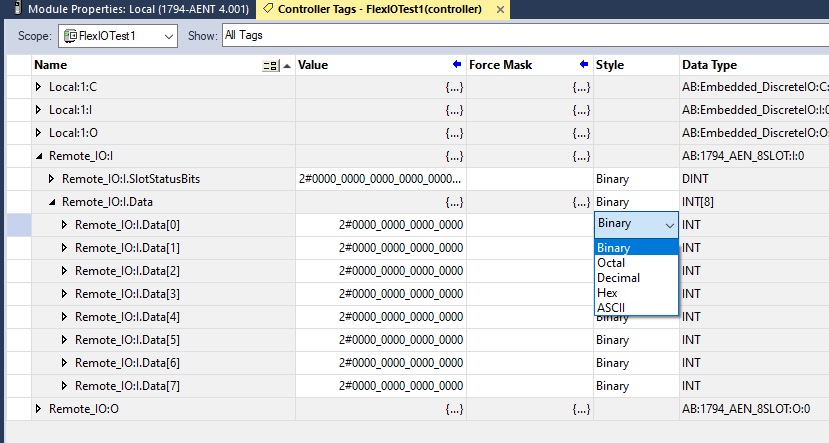Choose ASCII in style list
This screenshot has width=829, height=443.
636,307
